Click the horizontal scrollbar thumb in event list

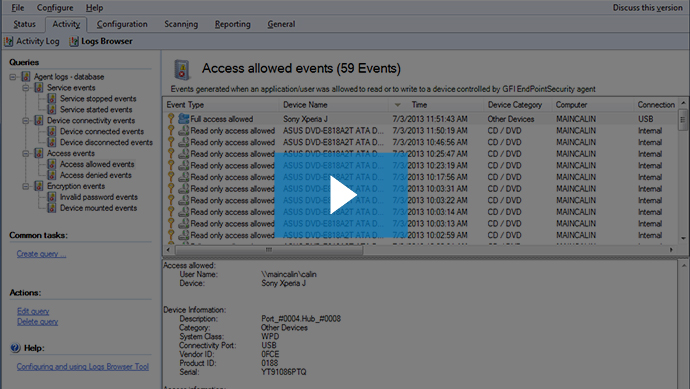pos(269,250)
